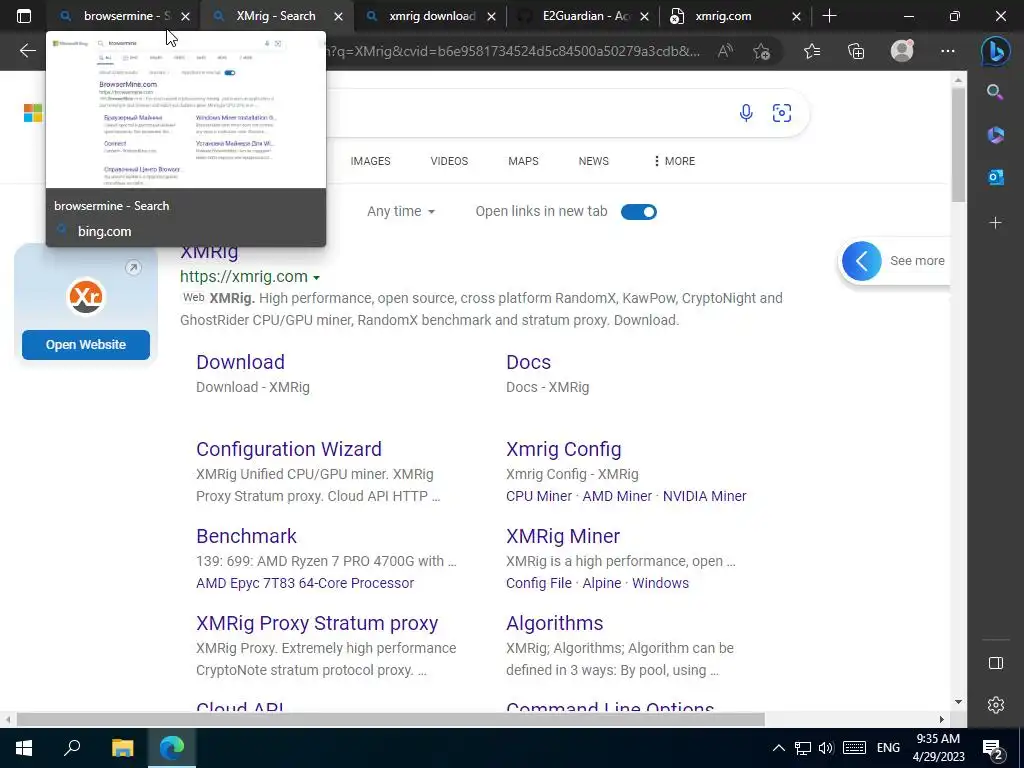Open the Favorites list icon

pos(812,51)
